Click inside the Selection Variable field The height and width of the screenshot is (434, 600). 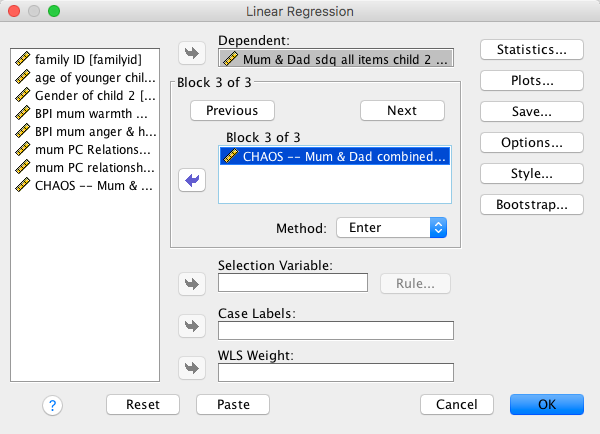pyautogui.click(x=293, y=283)
